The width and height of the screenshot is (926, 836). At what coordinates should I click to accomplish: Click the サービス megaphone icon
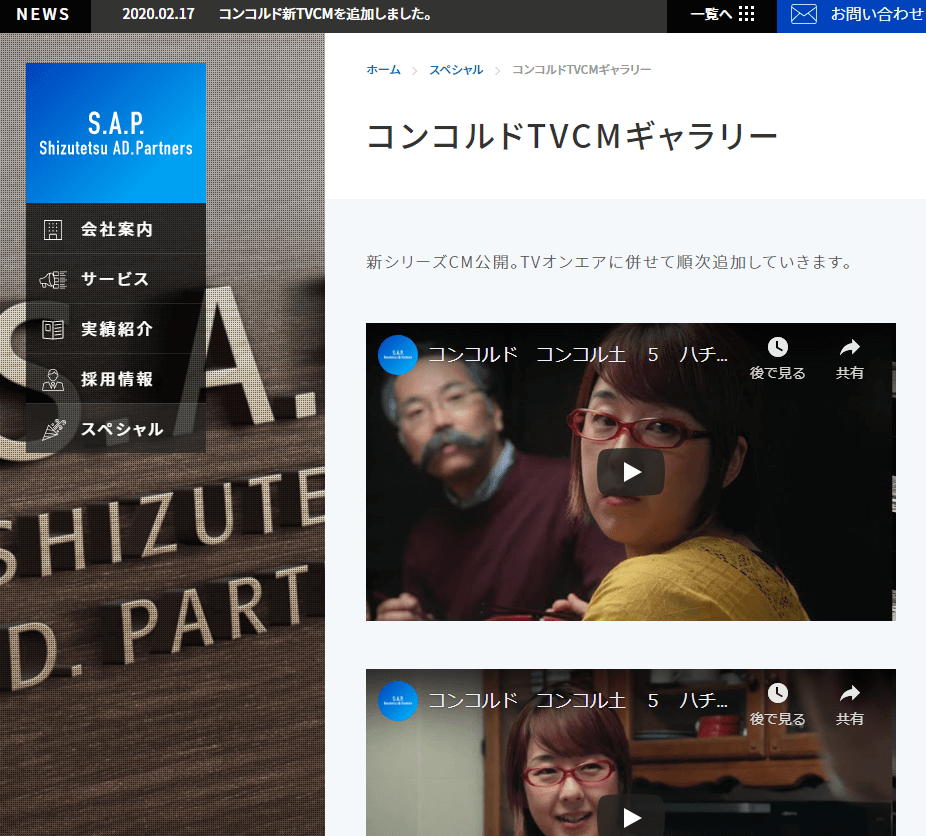53,279
